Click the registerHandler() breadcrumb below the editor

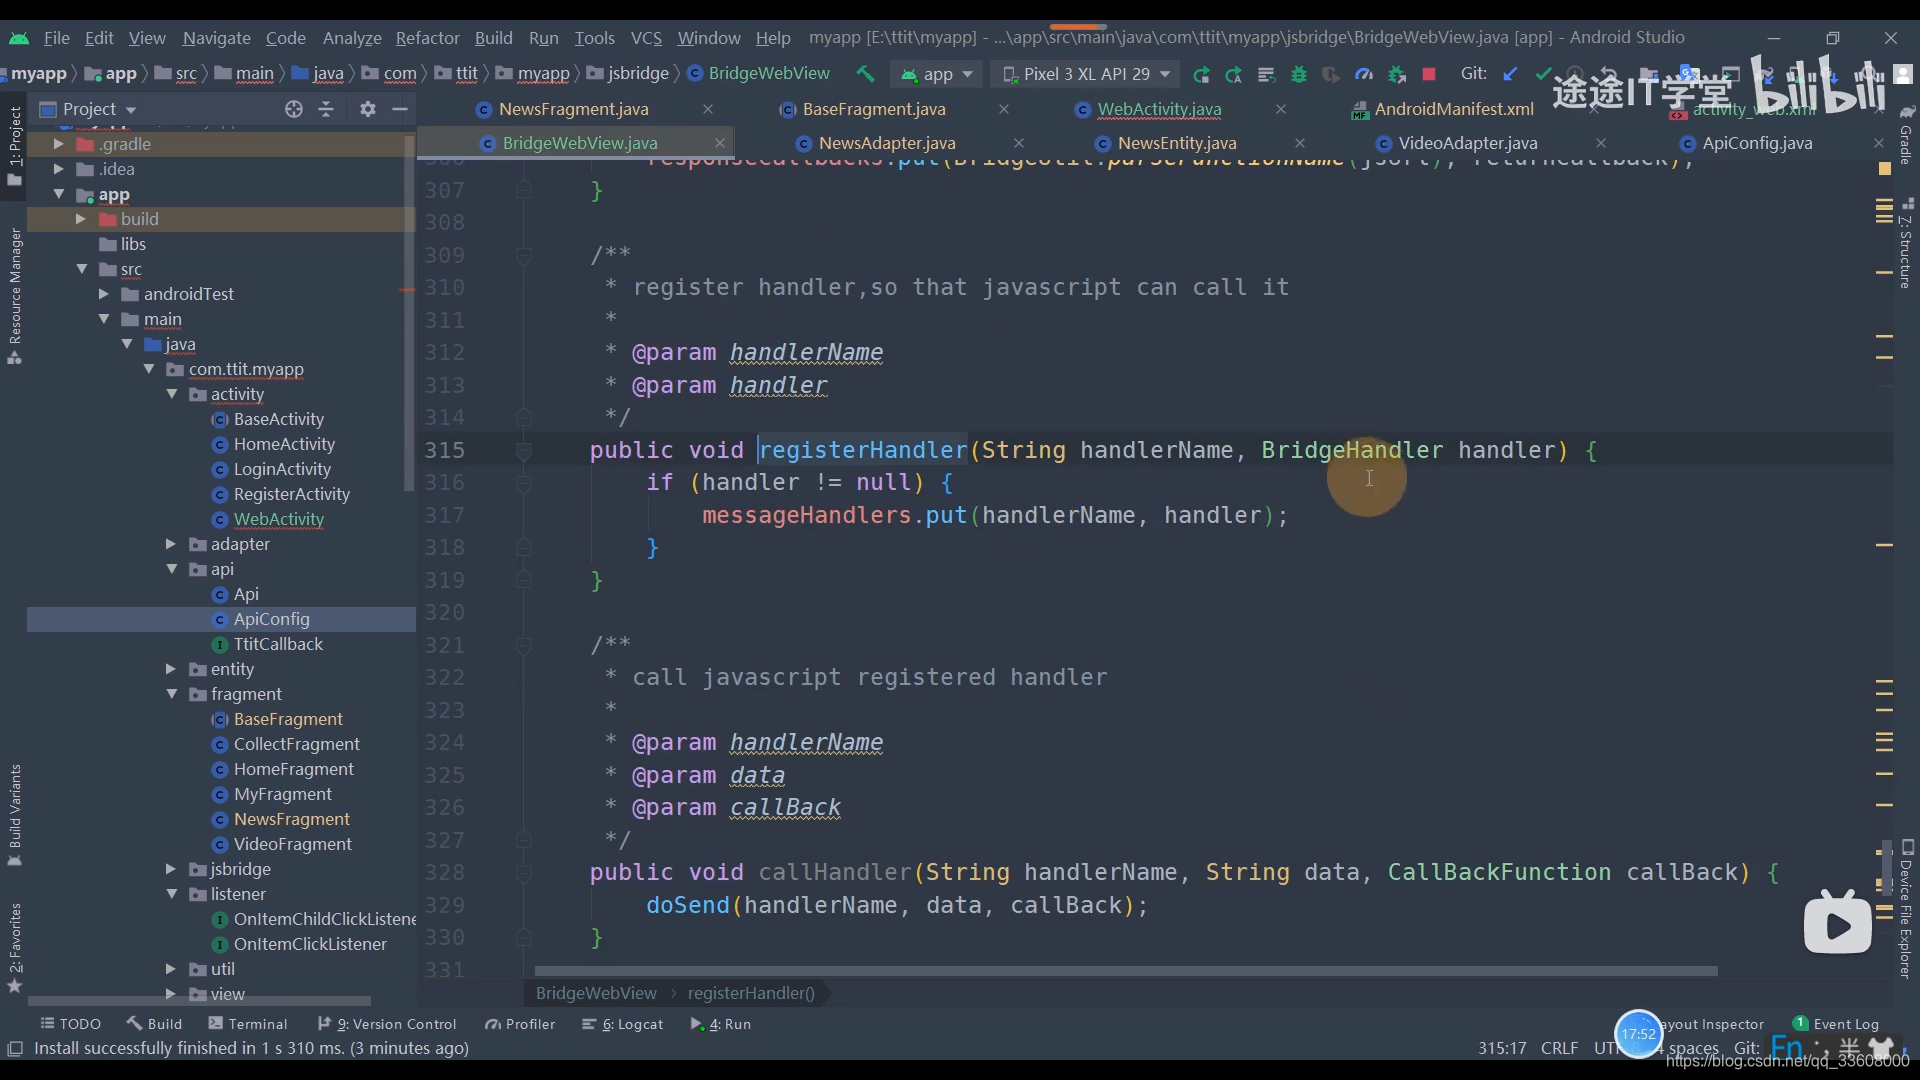coord(751,993)
